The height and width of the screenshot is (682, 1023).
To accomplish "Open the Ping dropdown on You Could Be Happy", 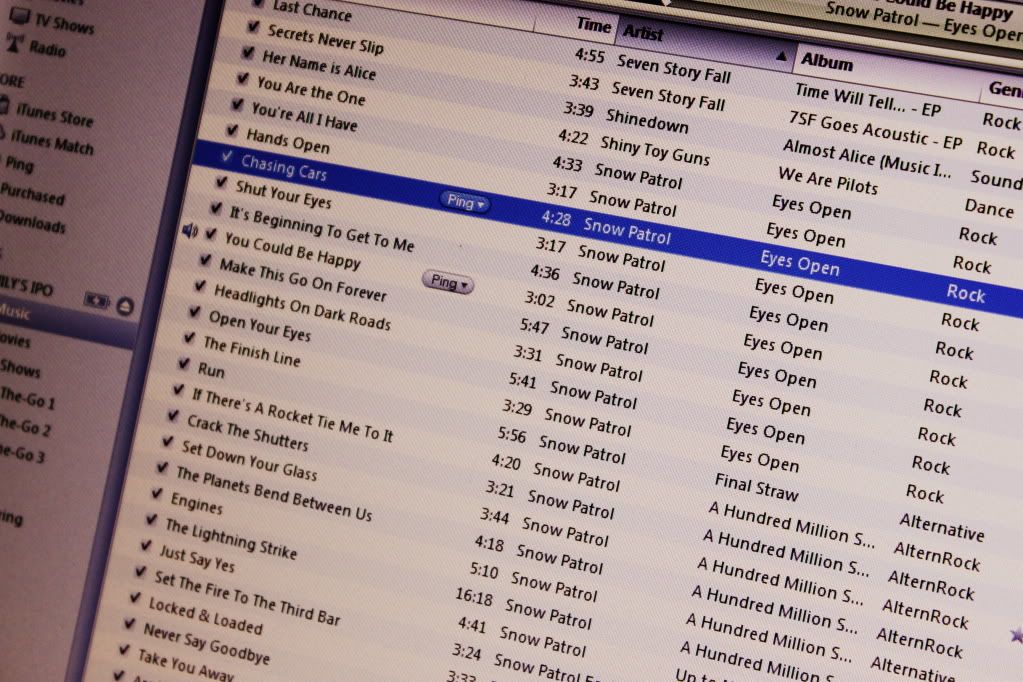I will (448, 283).
